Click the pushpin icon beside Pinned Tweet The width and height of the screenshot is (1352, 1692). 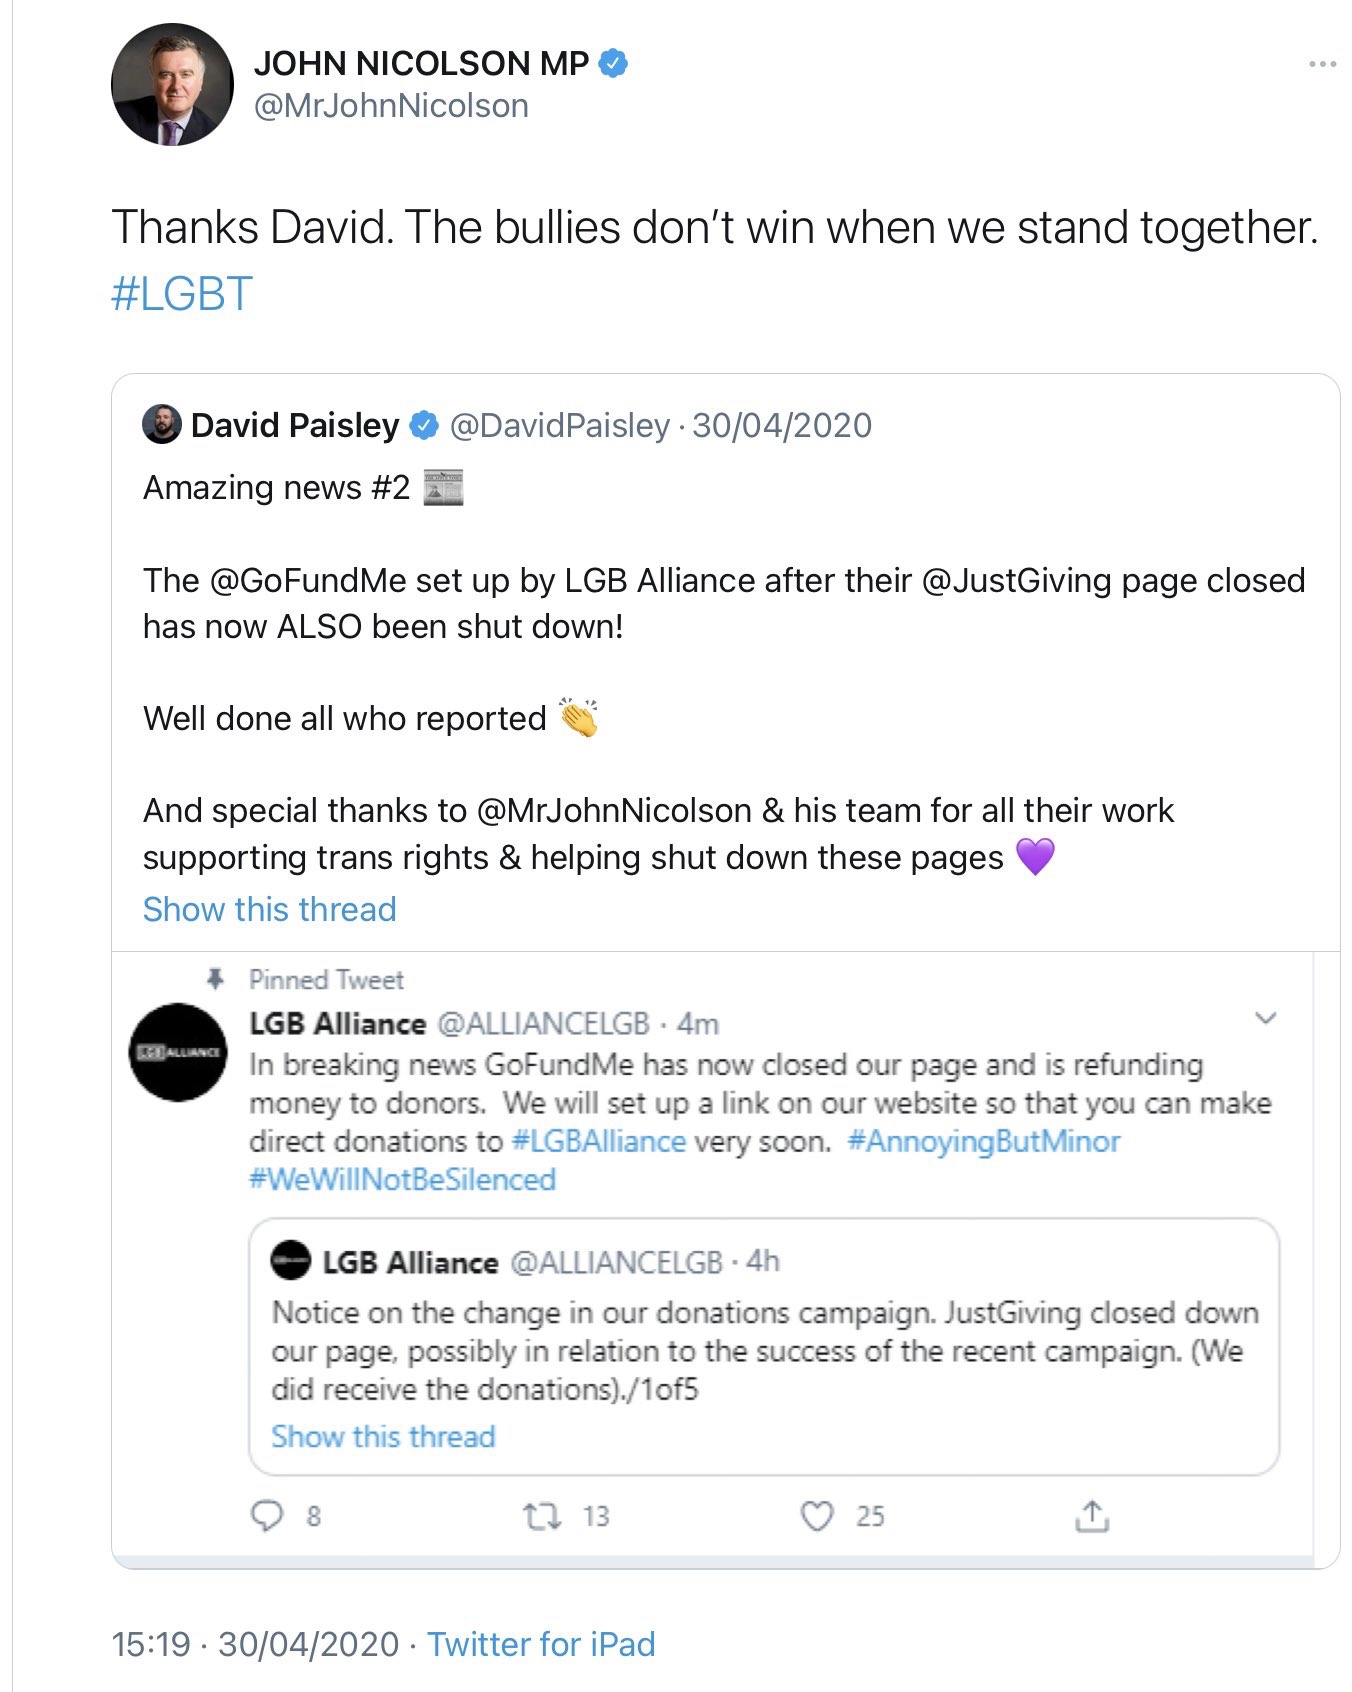(x=215, y=979)
